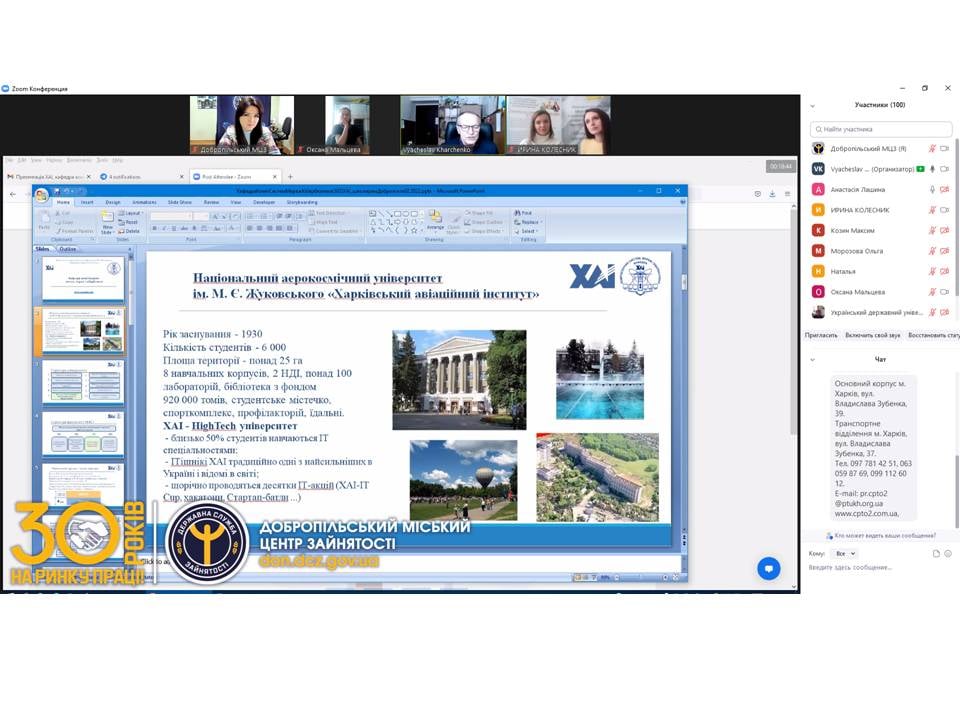Screen dimensions: 960x720
Task: Select the third slide thumbnail
Action: coord(83,383)
